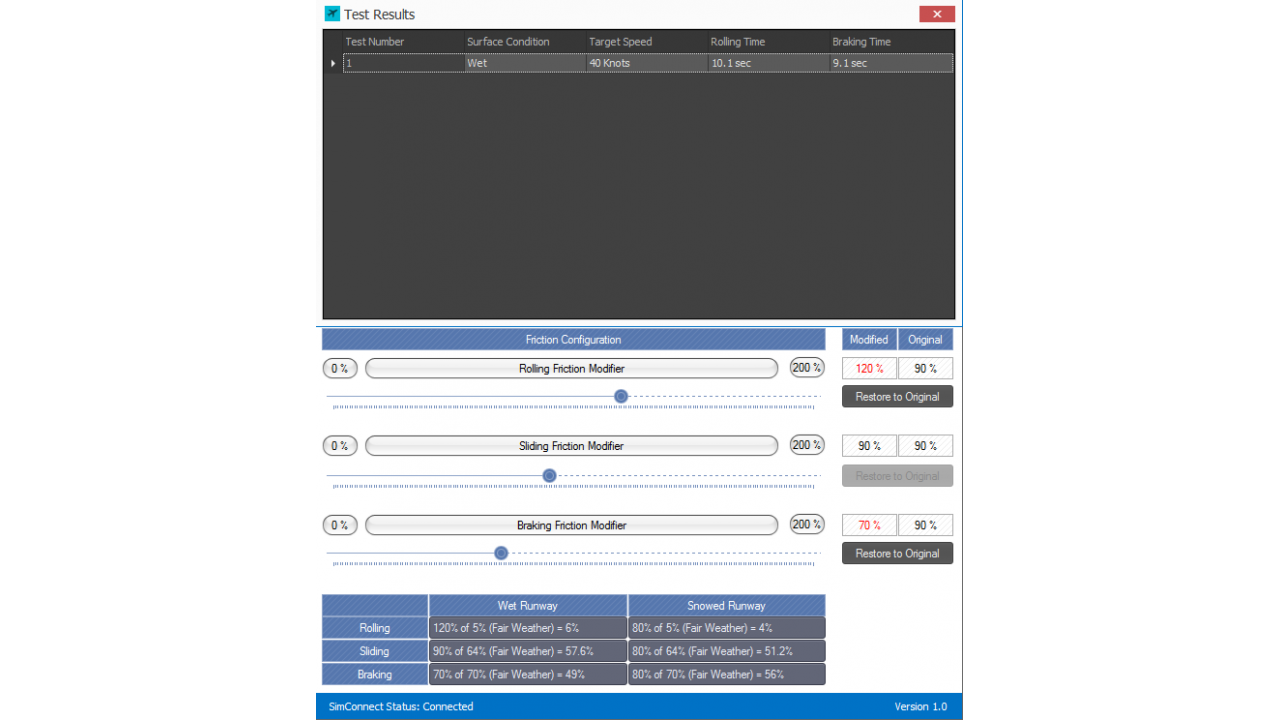Click the 40 Knots target speed cell
Viewport: 1280px width, 720px height.
click(646, 63)
